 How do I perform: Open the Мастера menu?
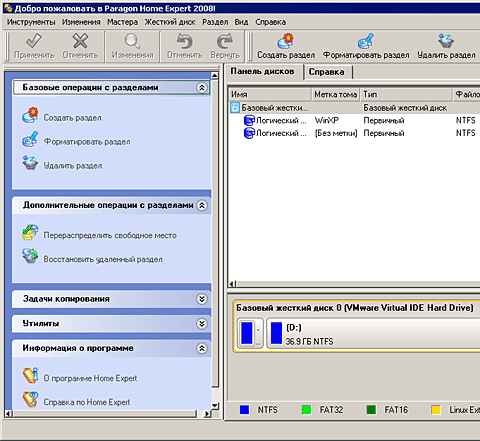(122, 22)
